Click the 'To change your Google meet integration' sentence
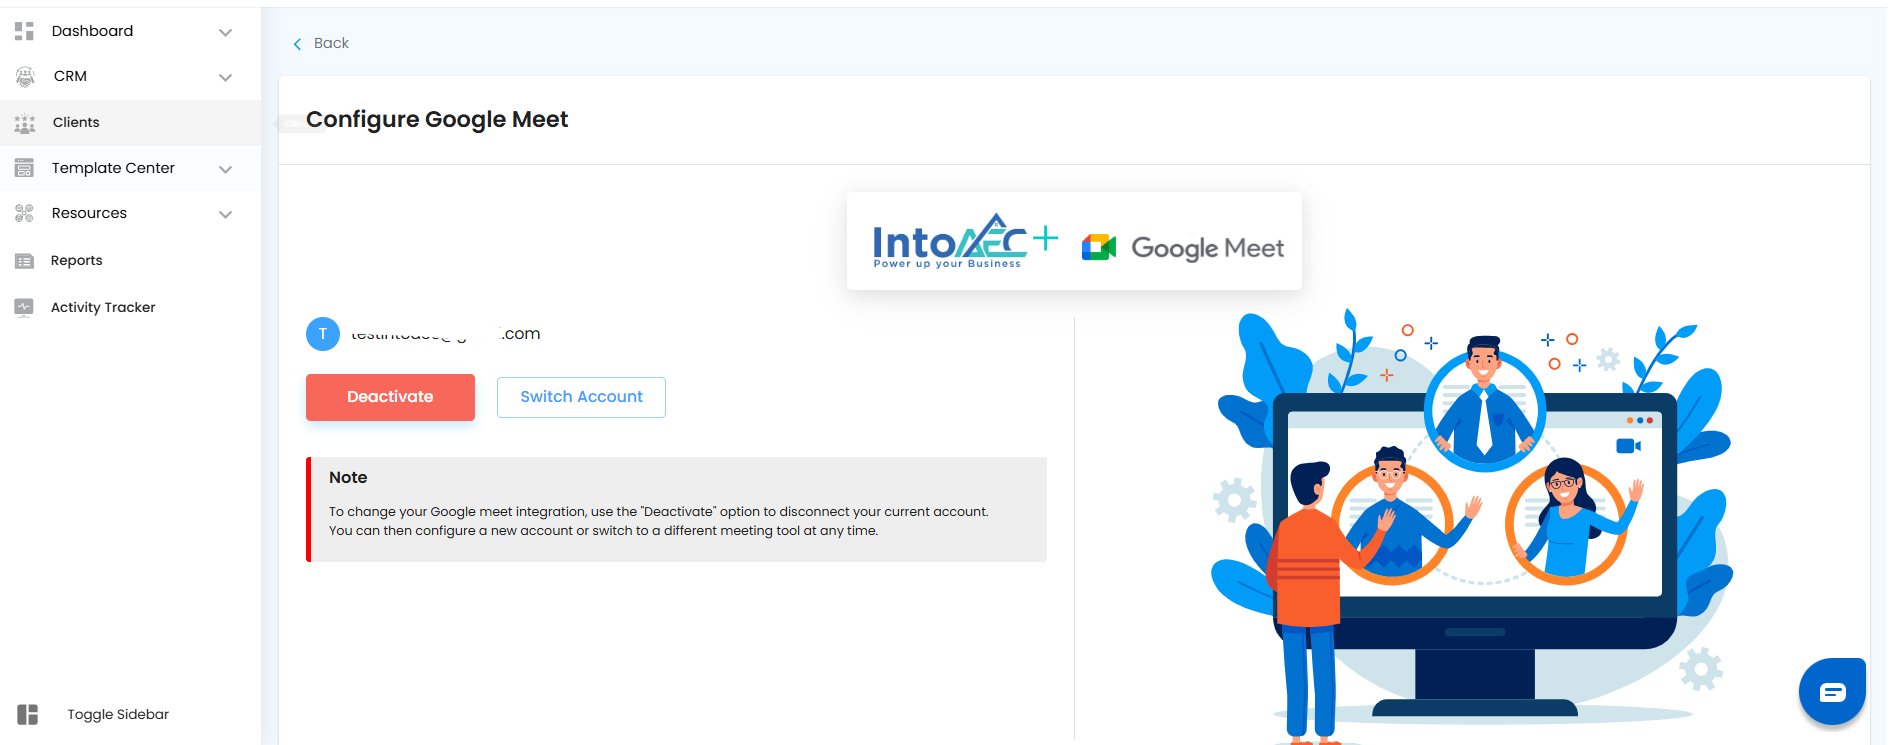This screenshot has width=1891, height=745. (x=659, y=512)
